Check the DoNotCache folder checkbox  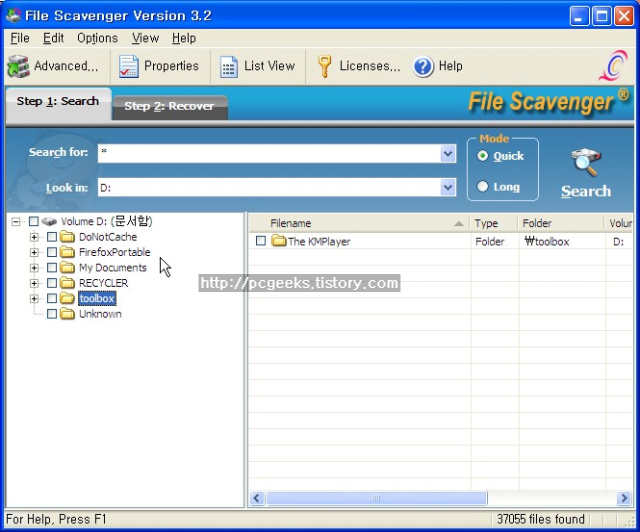click(x=52, y=237)
